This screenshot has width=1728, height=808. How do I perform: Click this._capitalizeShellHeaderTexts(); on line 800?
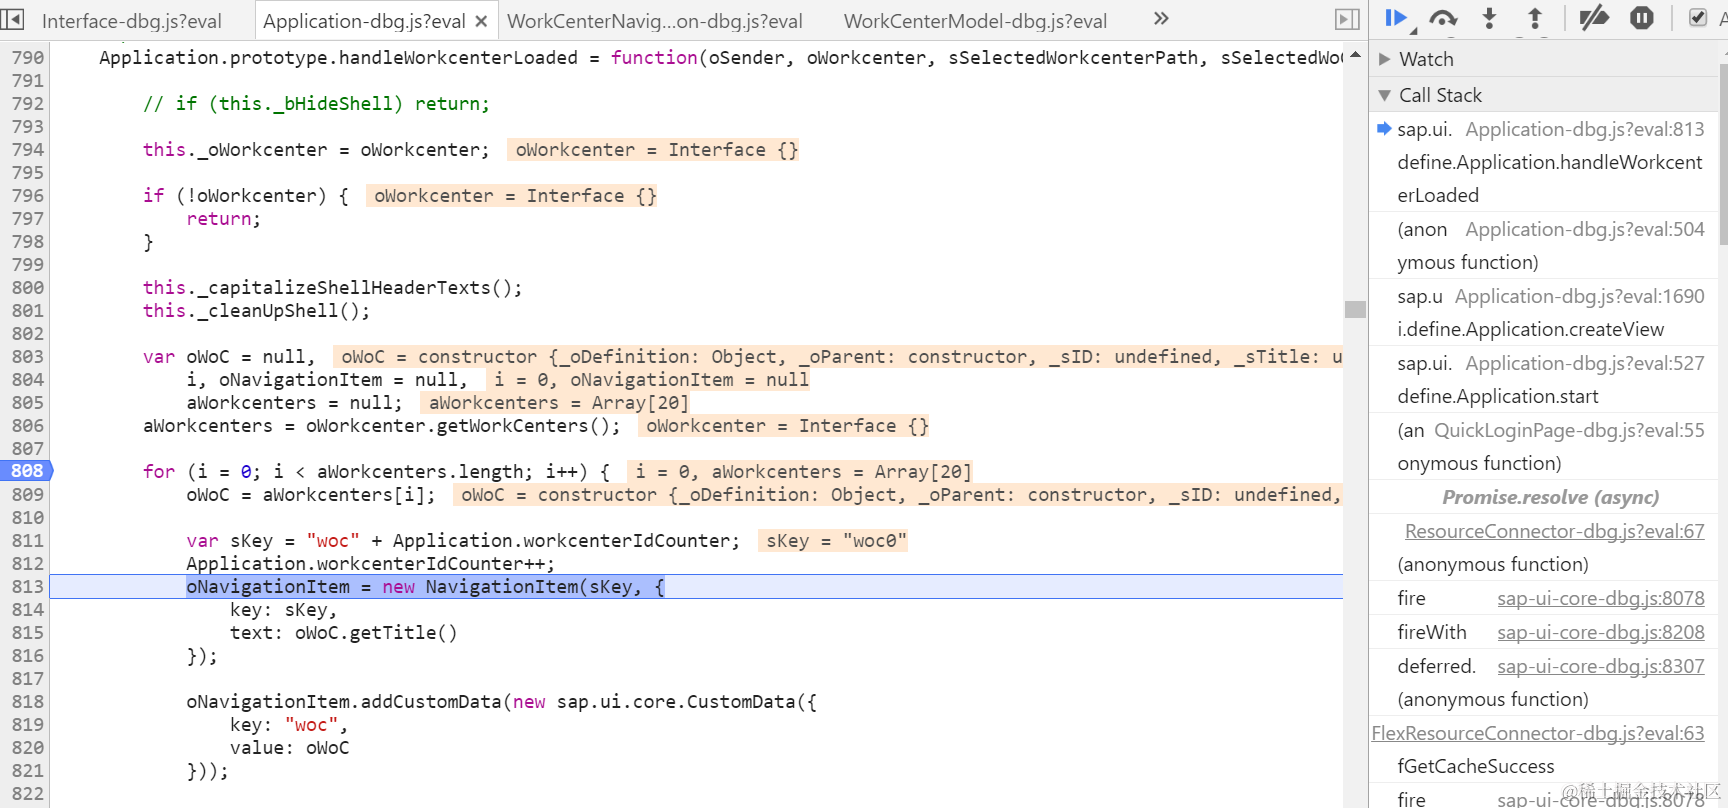coord(332,288)
